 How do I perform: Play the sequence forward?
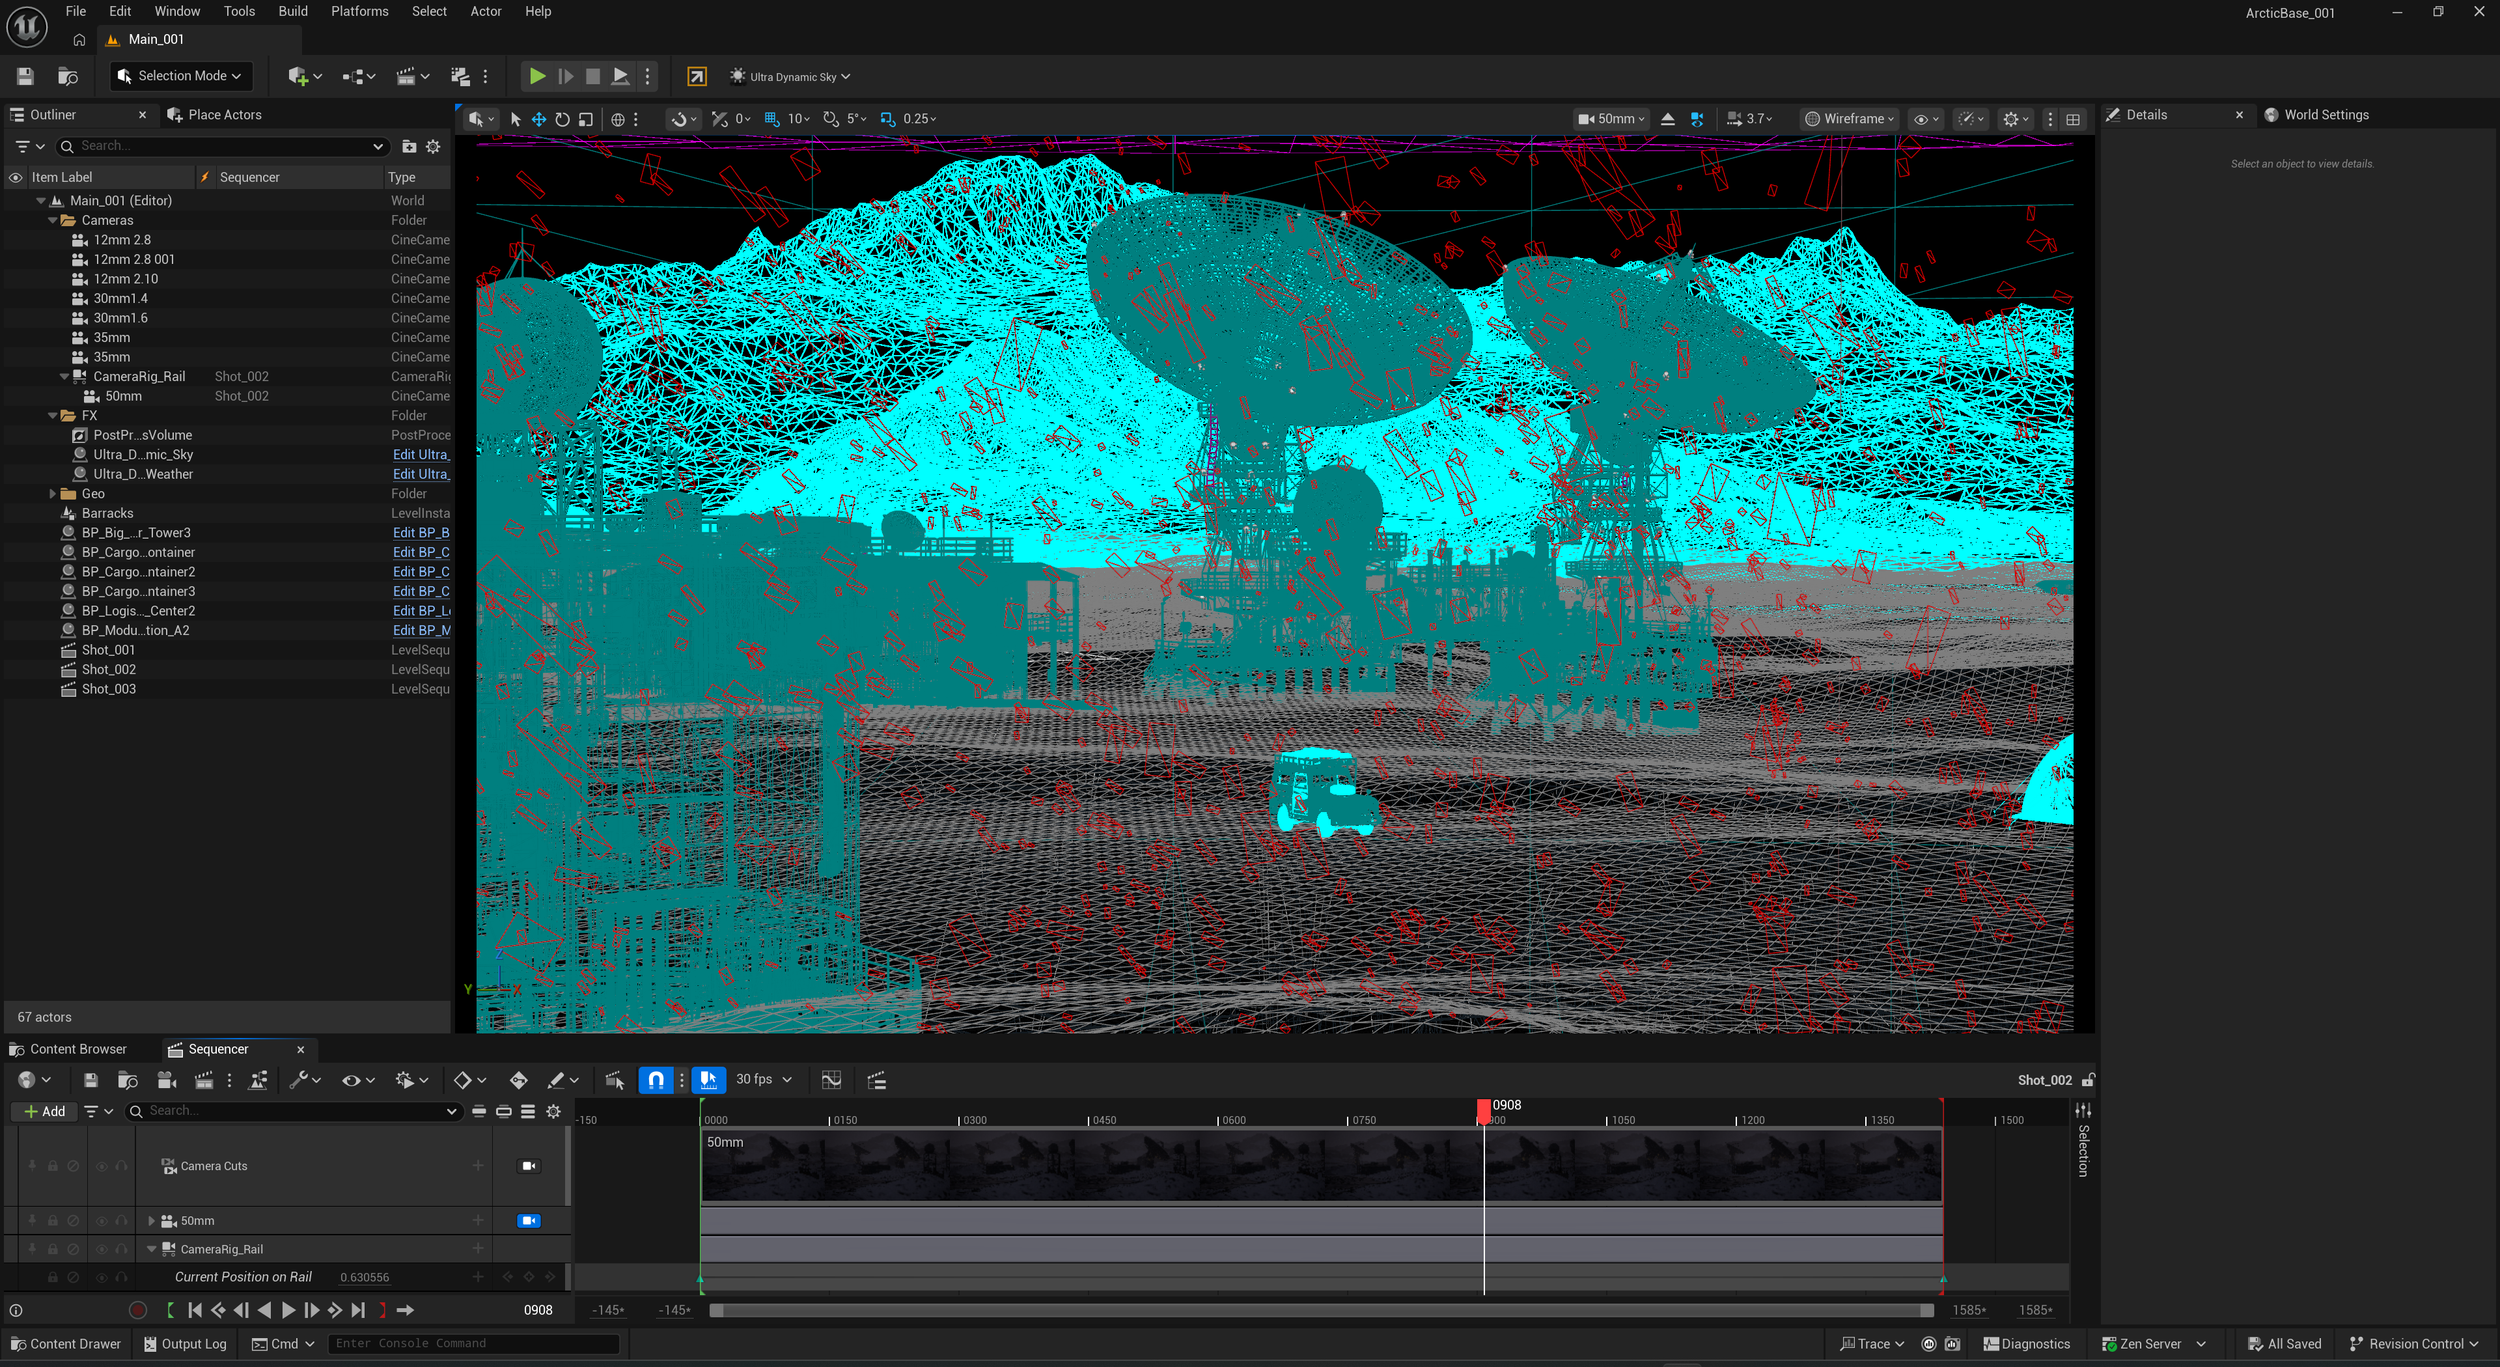pos(288,1310)
